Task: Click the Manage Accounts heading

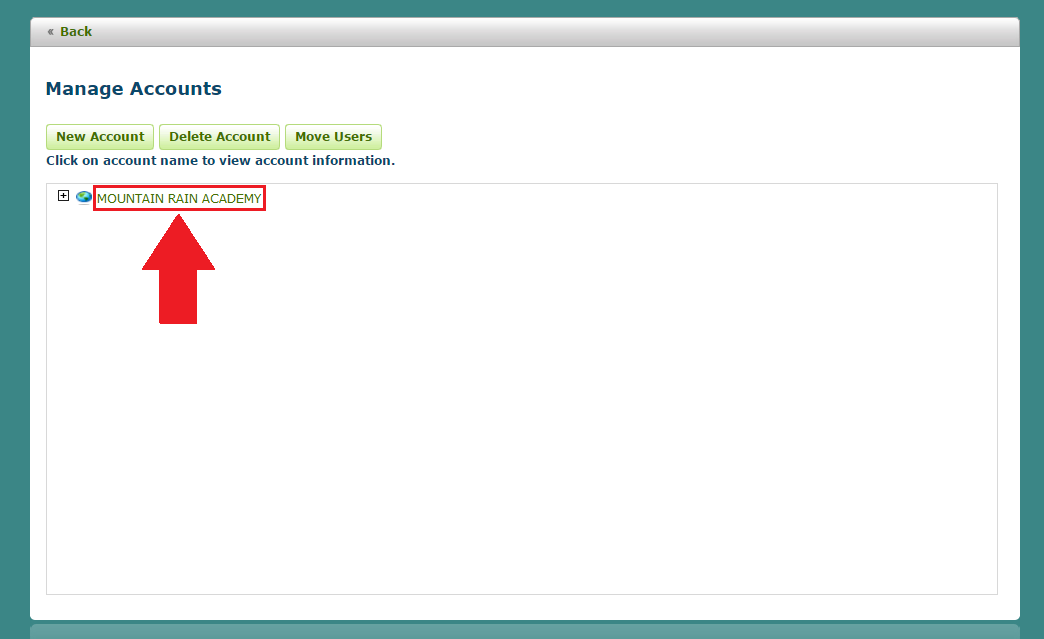Action: pos(133,88)
